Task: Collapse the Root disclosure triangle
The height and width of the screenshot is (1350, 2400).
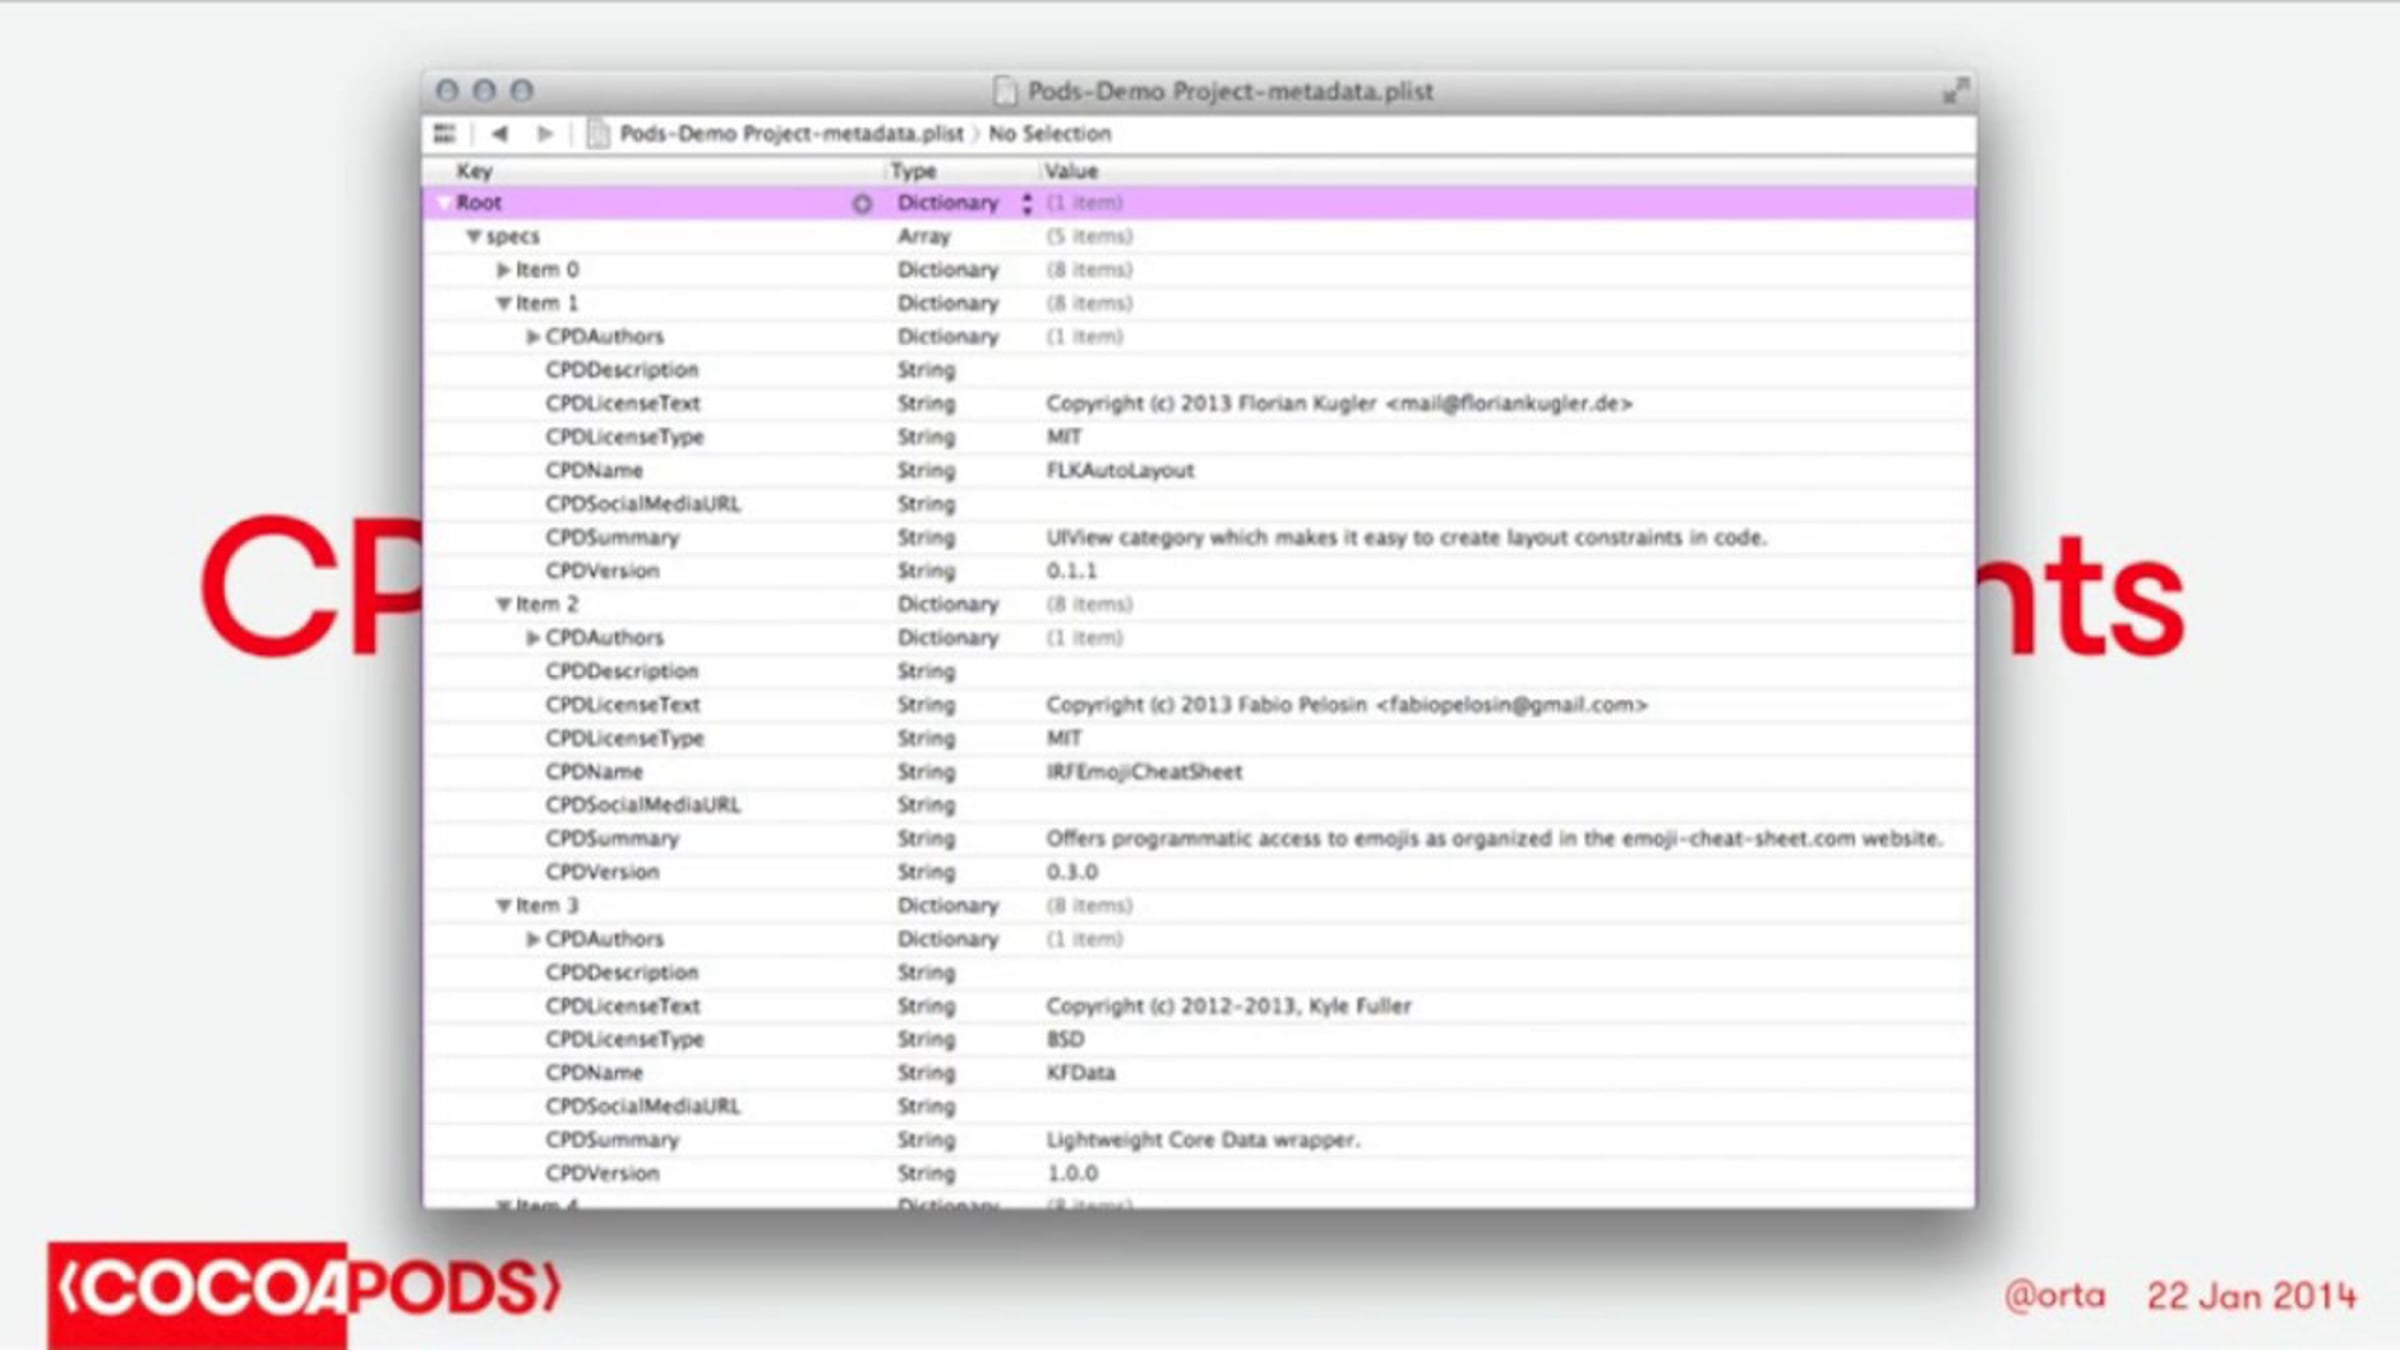Action: (444, 203)
